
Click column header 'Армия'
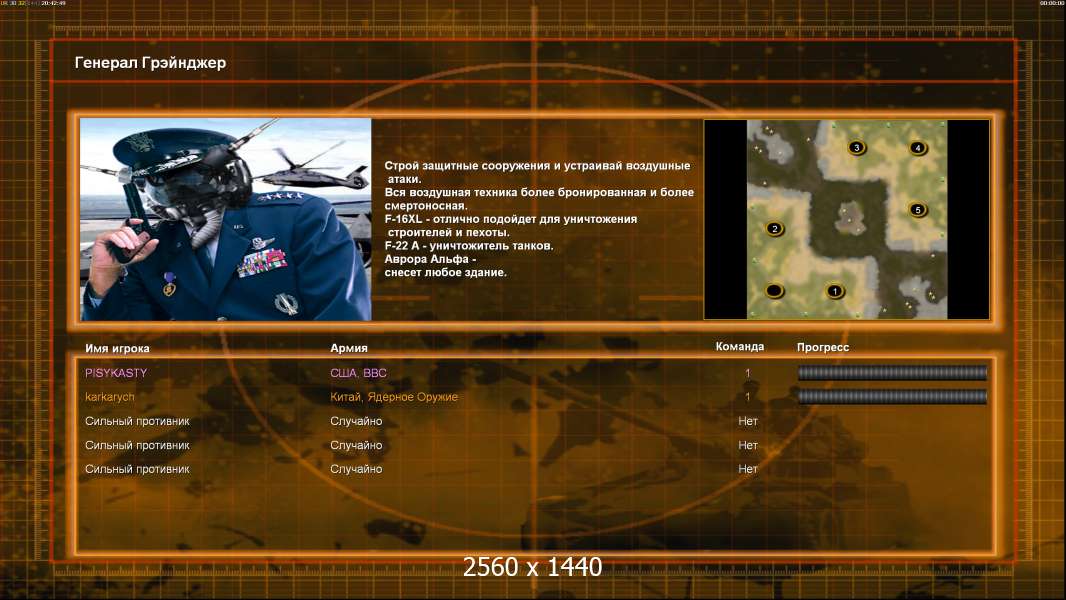point(349,348)
